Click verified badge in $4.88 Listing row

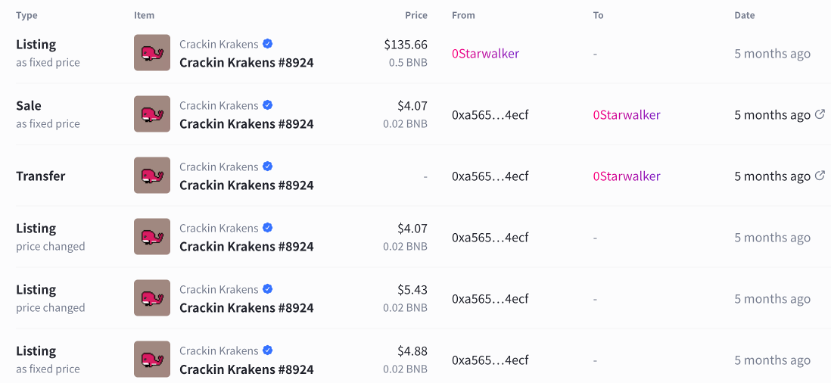pyautogui.click(x=268, y=351)
